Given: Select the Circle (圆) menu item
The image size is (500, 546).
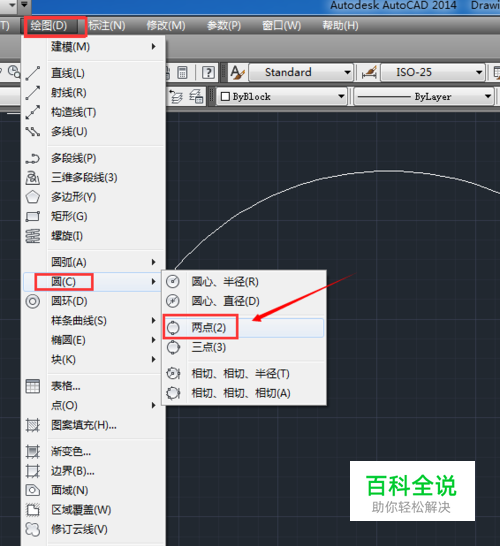Looking at the screenshot, I should 93,282.
